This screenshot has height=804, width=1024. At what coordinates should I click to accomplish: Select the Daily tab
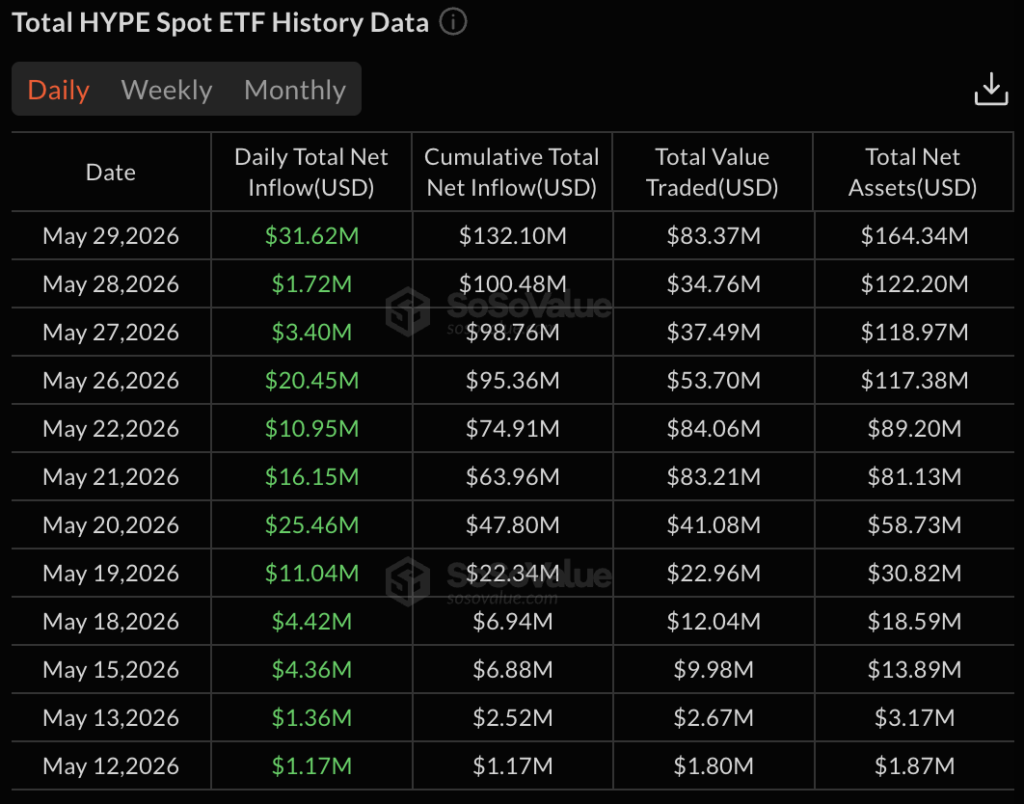coord(58,89)
